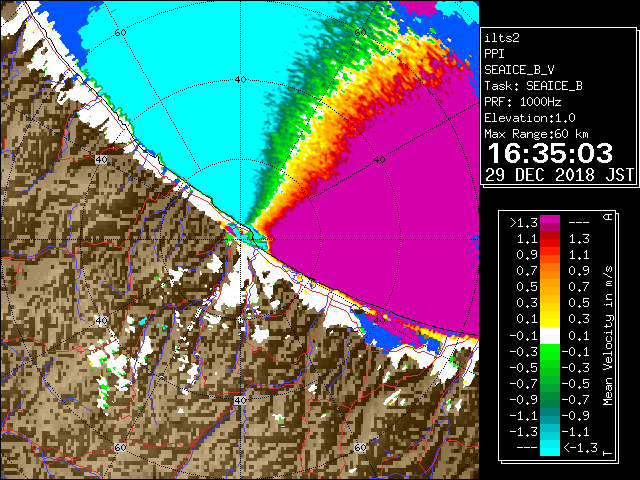Click the radar site name ilts2
Image resolution: width=640 pixels, height=480 pixels.
click(x=502, y=38)
